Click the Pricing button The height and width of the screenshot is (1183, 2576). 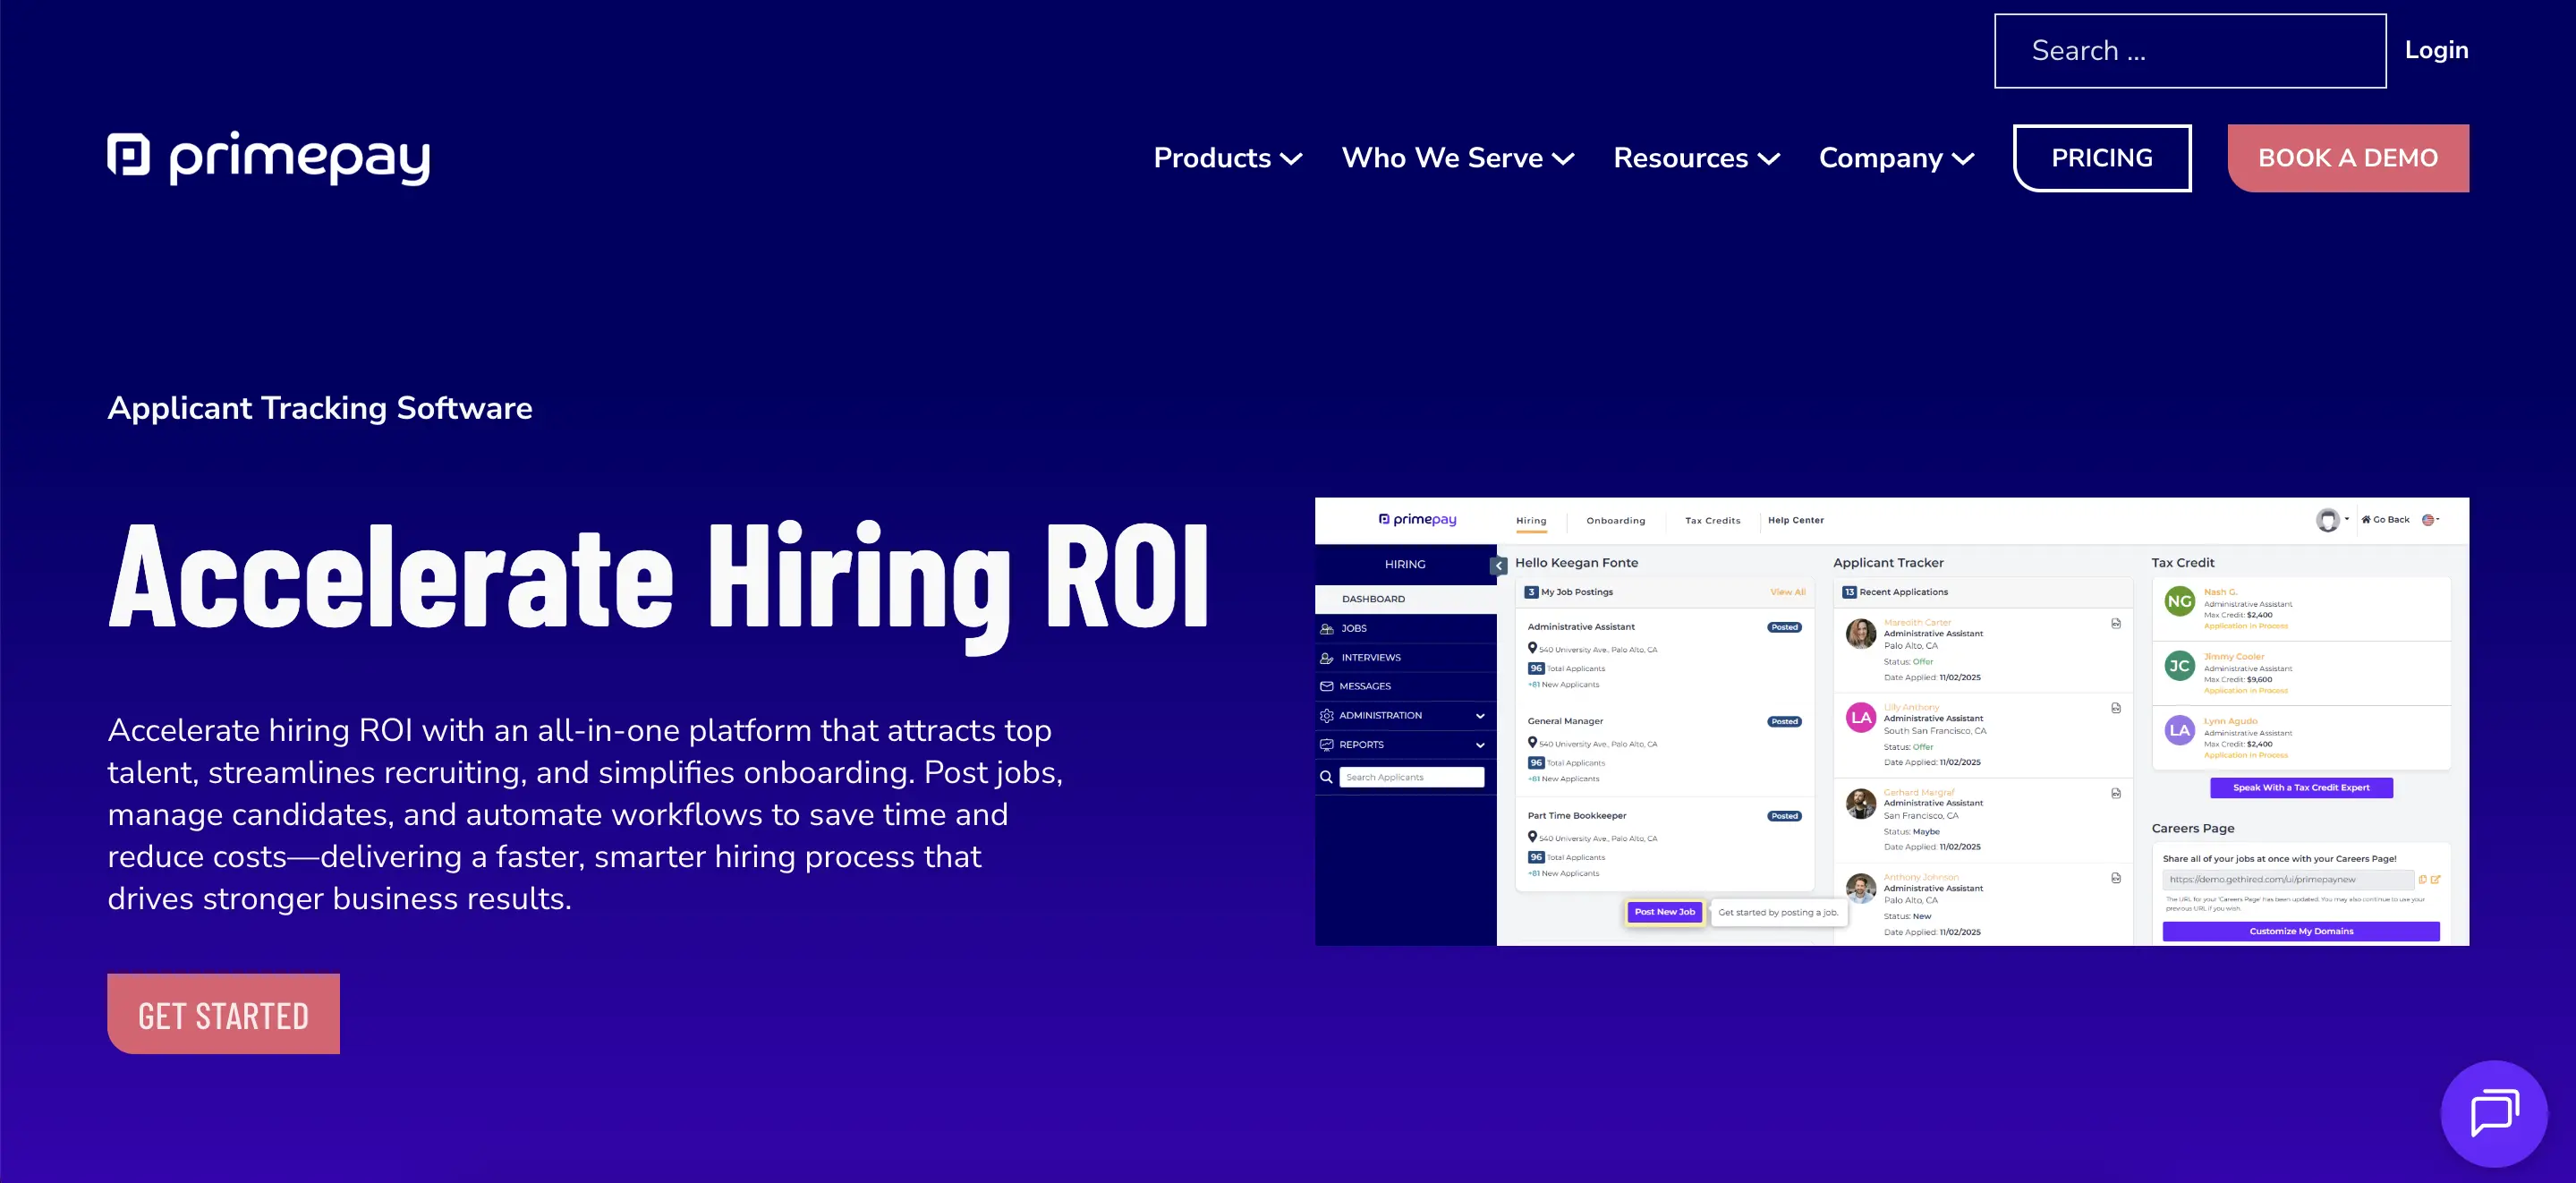click(x=2102, y=158)
